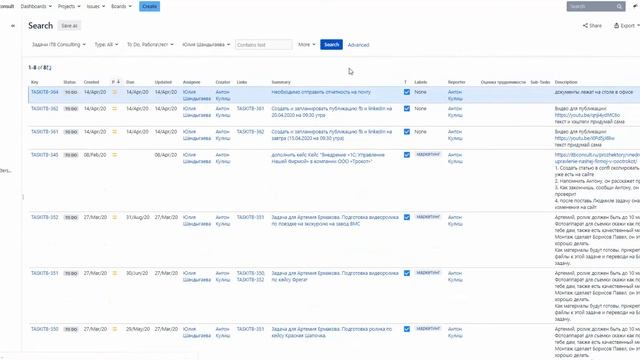Click the Share icon in the page header
Image resolution: width=640 pixels, height=360 pixels.
585,26
